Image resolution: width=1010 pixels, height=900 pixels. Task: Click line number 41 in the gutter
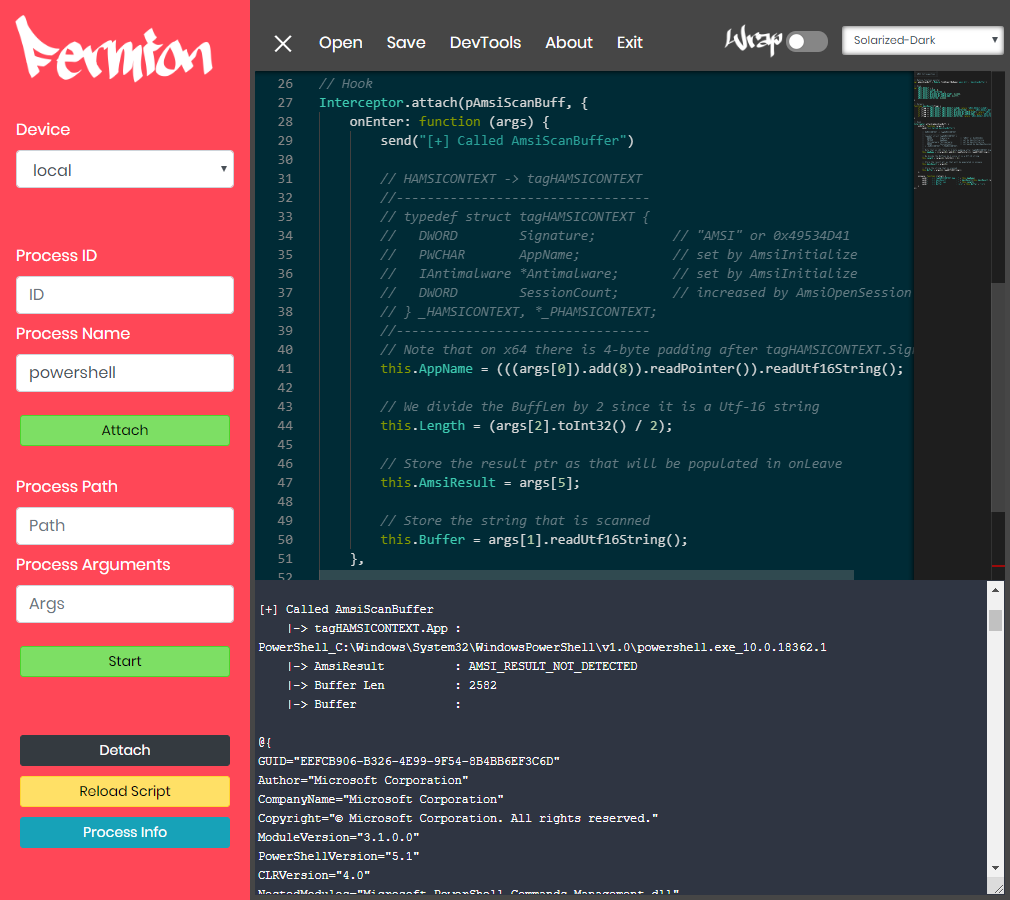tap(285, 369)
